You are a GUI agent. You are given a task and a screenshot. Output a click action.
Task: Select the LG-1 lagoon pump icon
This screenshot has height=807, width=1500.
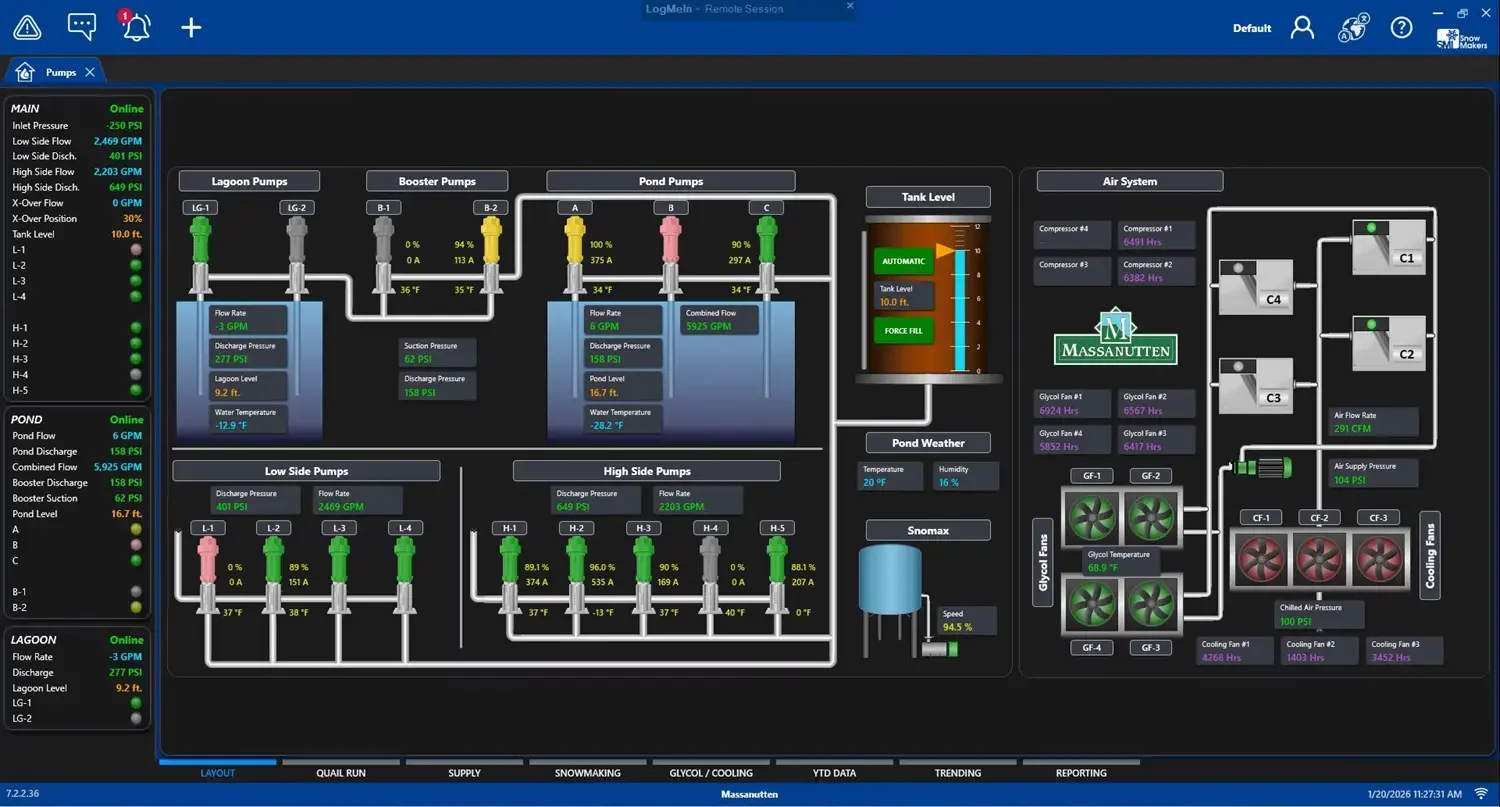pos(200,240)
